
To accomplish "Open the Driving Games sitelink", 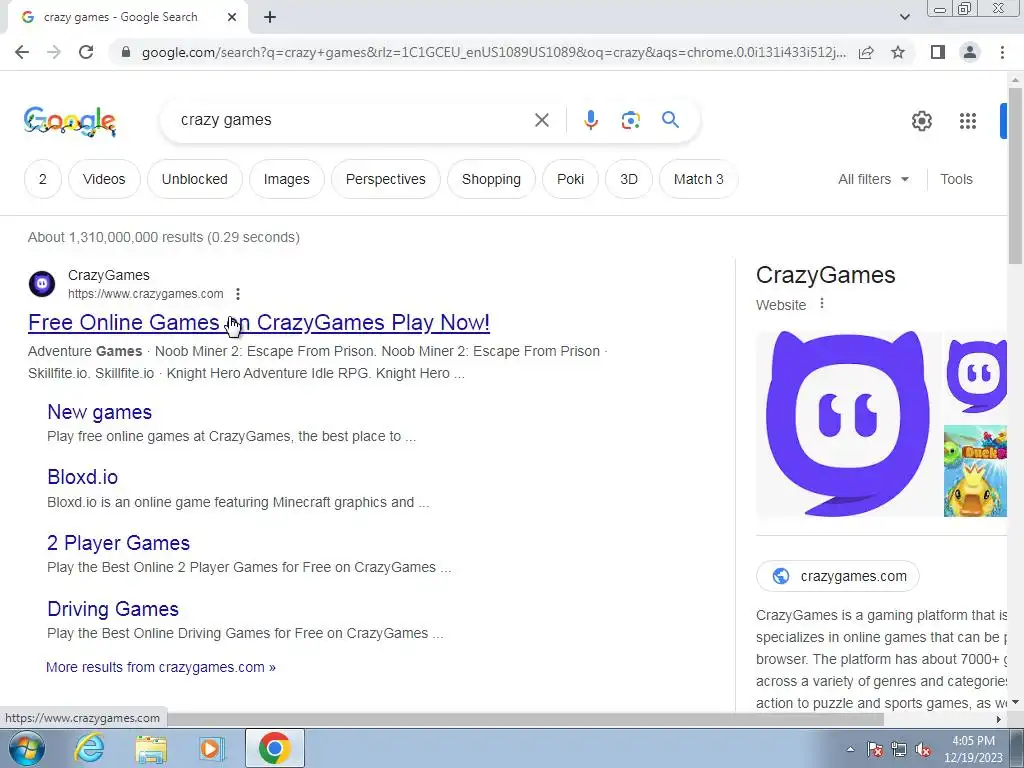I will pyautogui.click(x=112, y=609).
